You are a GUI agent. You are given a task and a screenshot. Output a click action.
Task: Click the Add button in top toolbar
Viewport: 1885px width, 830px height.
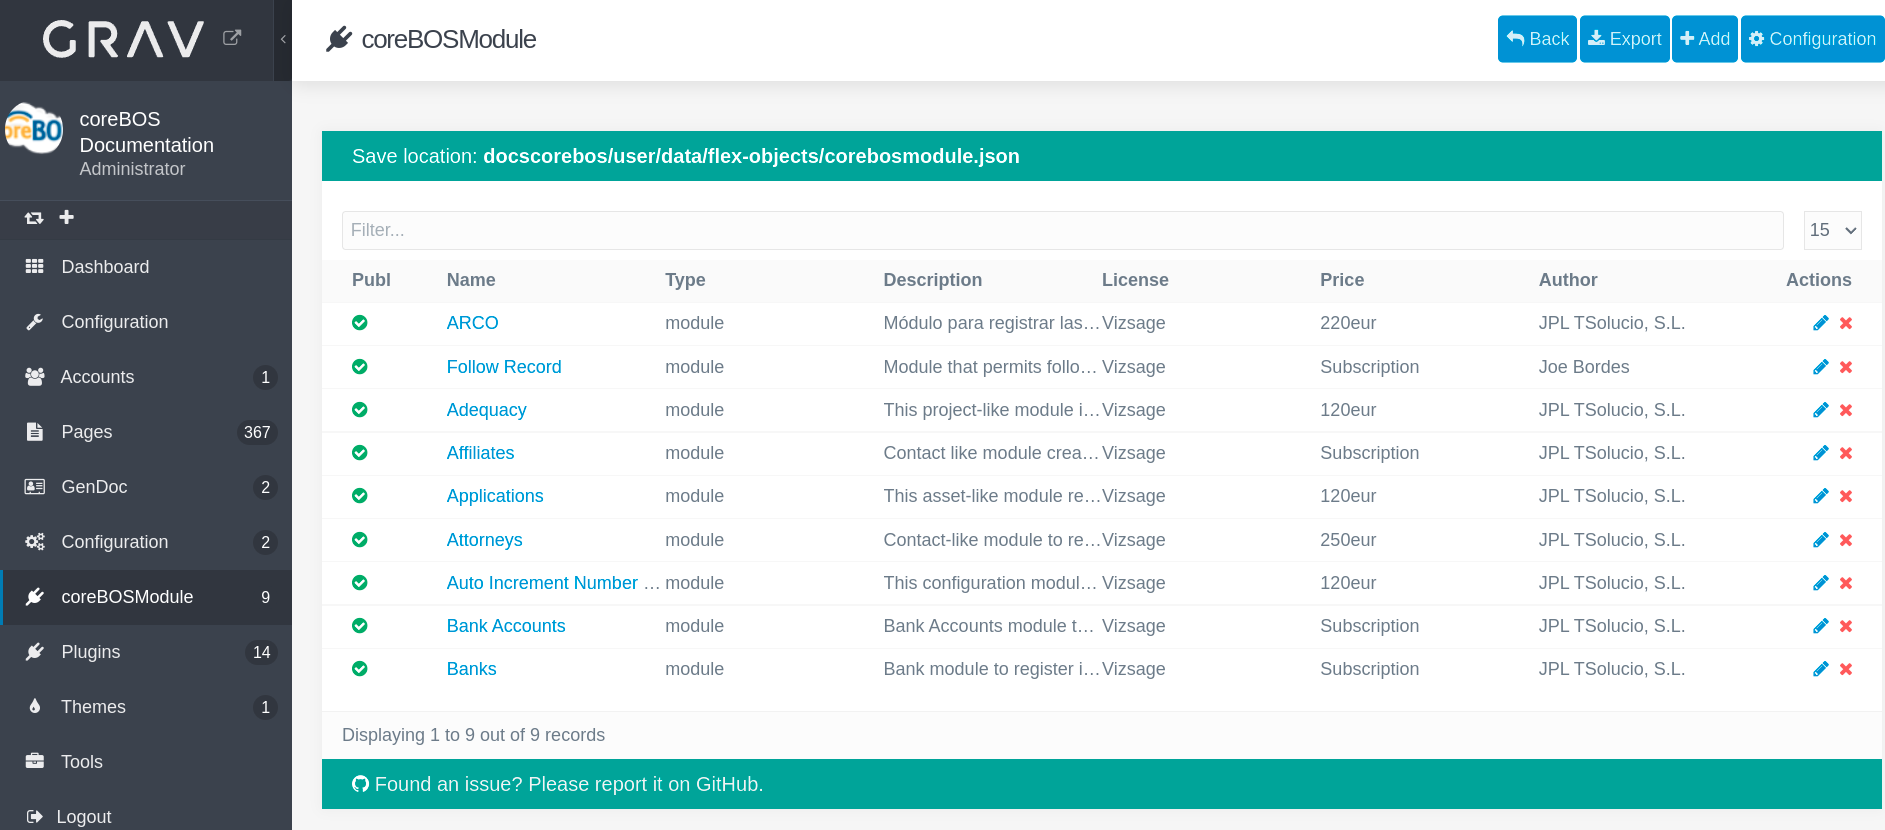pos(1704,39)
